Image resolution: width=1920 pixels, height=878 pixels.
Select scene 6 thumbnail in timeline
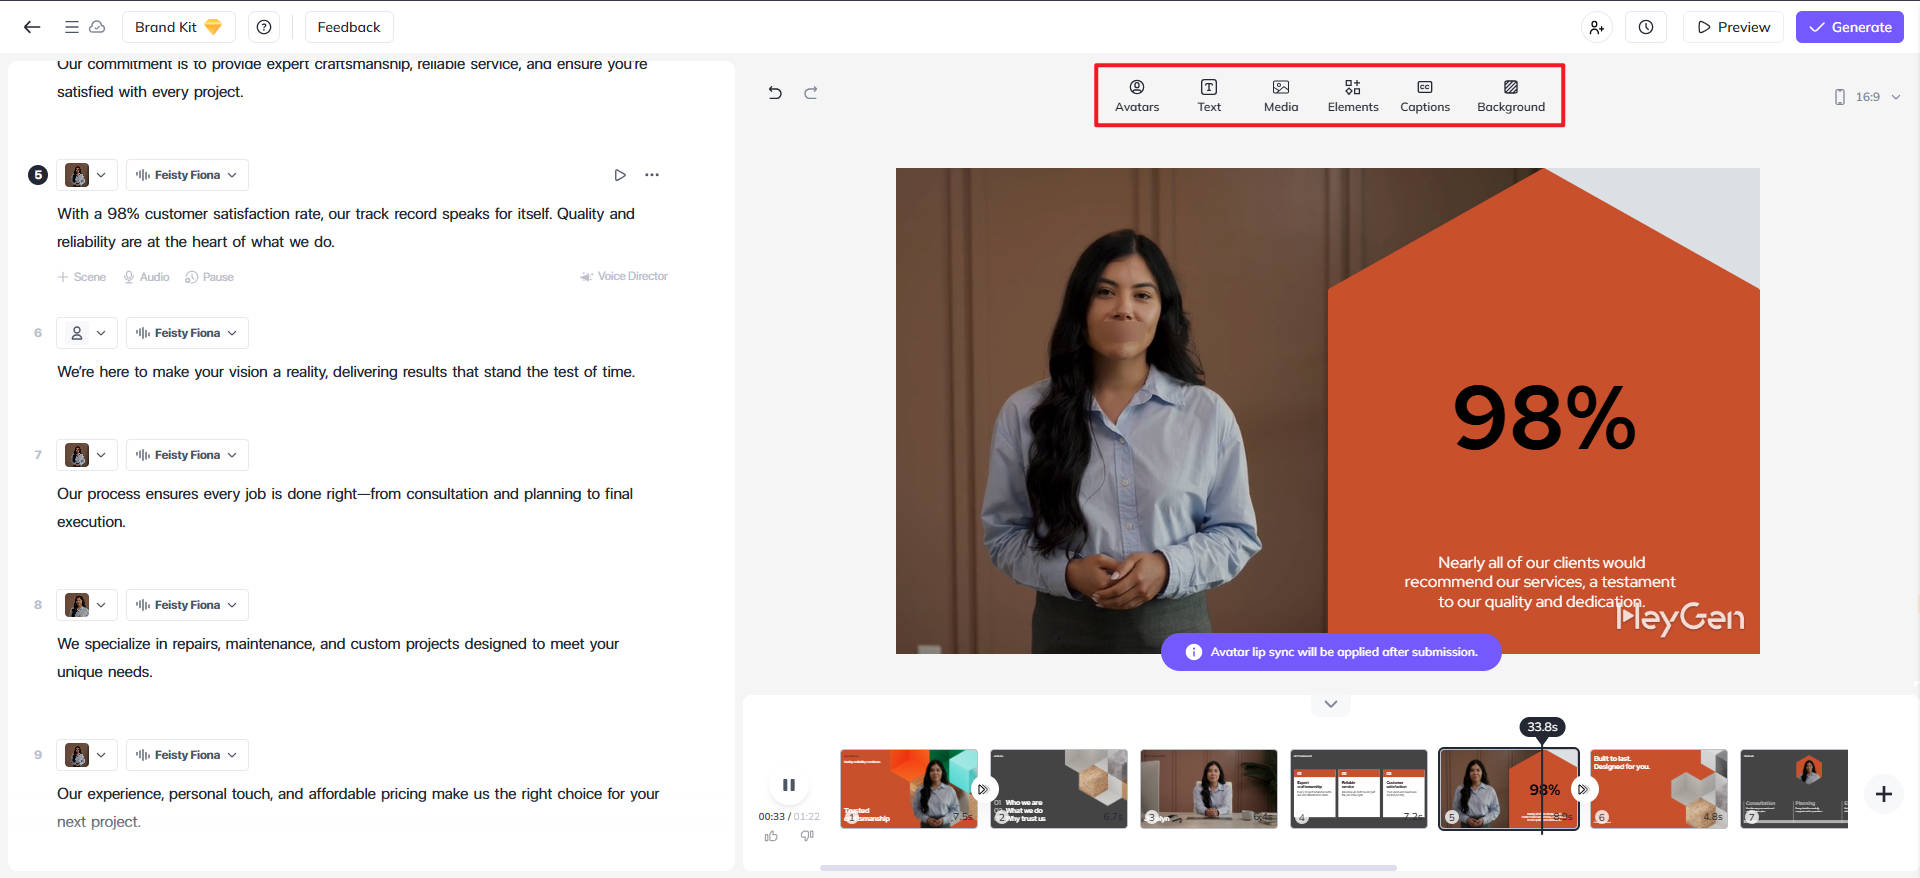(1659, 789)
